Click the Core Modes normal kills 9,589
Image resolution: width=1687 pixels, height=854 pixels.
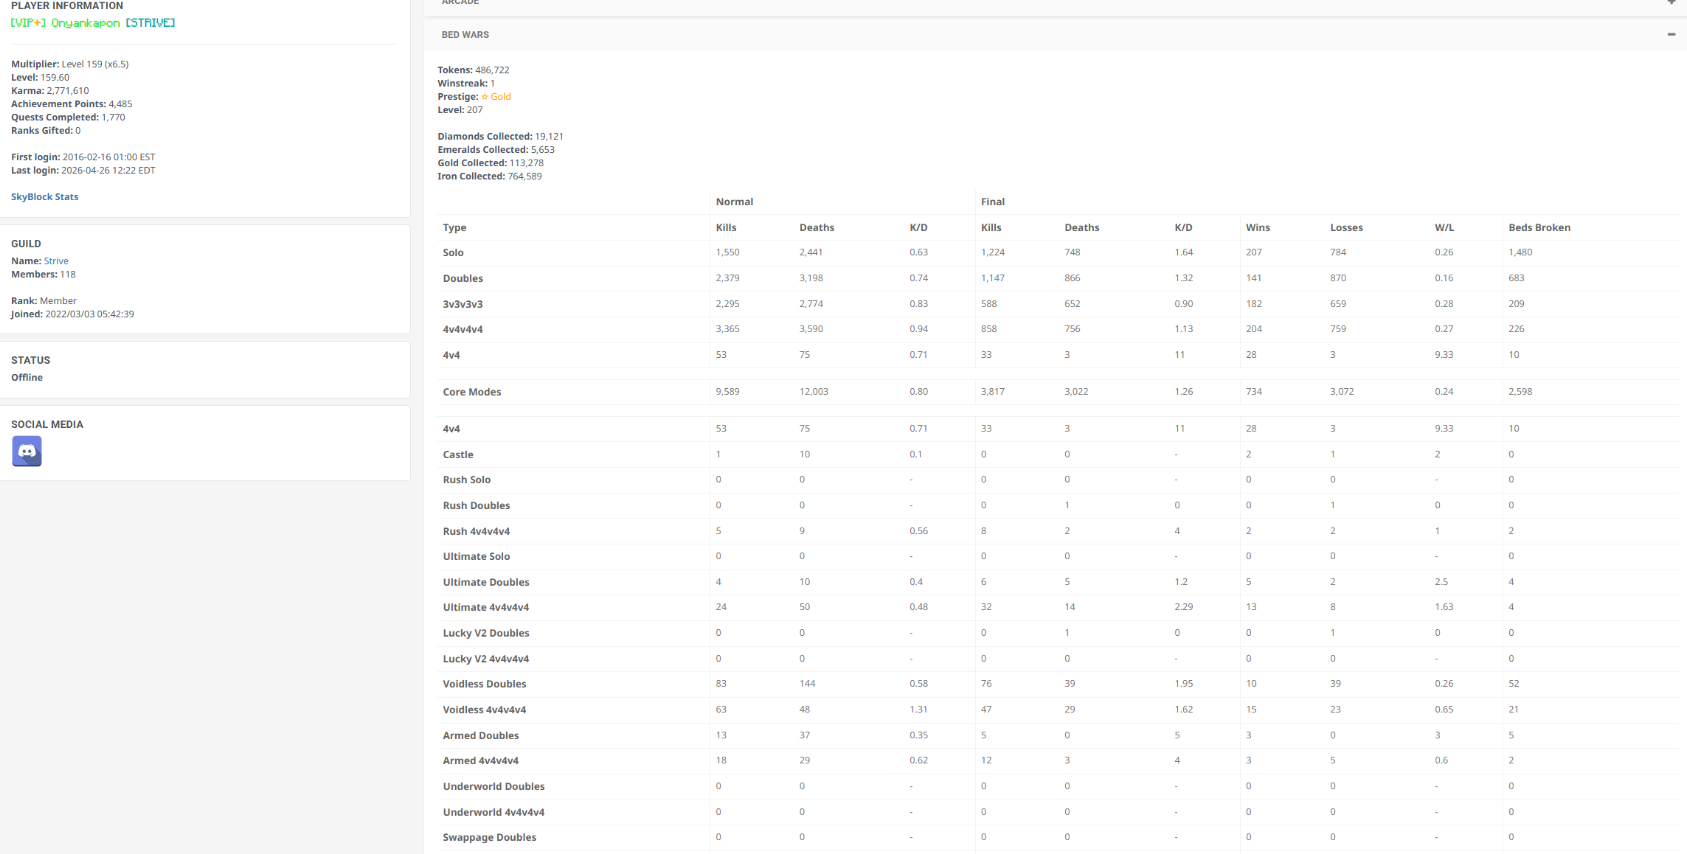point(728,392)
